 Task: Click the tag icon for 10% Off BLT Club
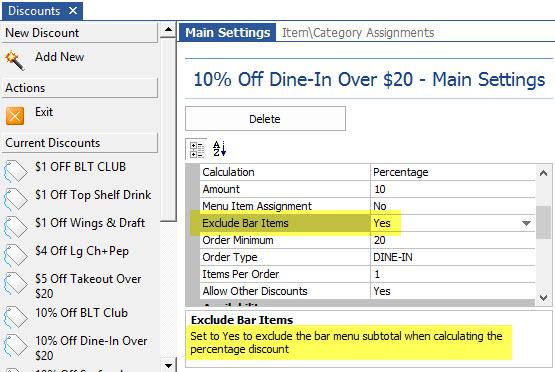click(x=15, y=317)
